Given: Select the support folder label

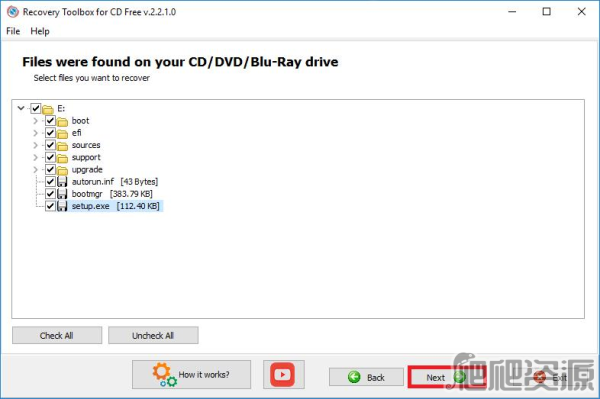Looking at the screenshot, I should (86, 157).
